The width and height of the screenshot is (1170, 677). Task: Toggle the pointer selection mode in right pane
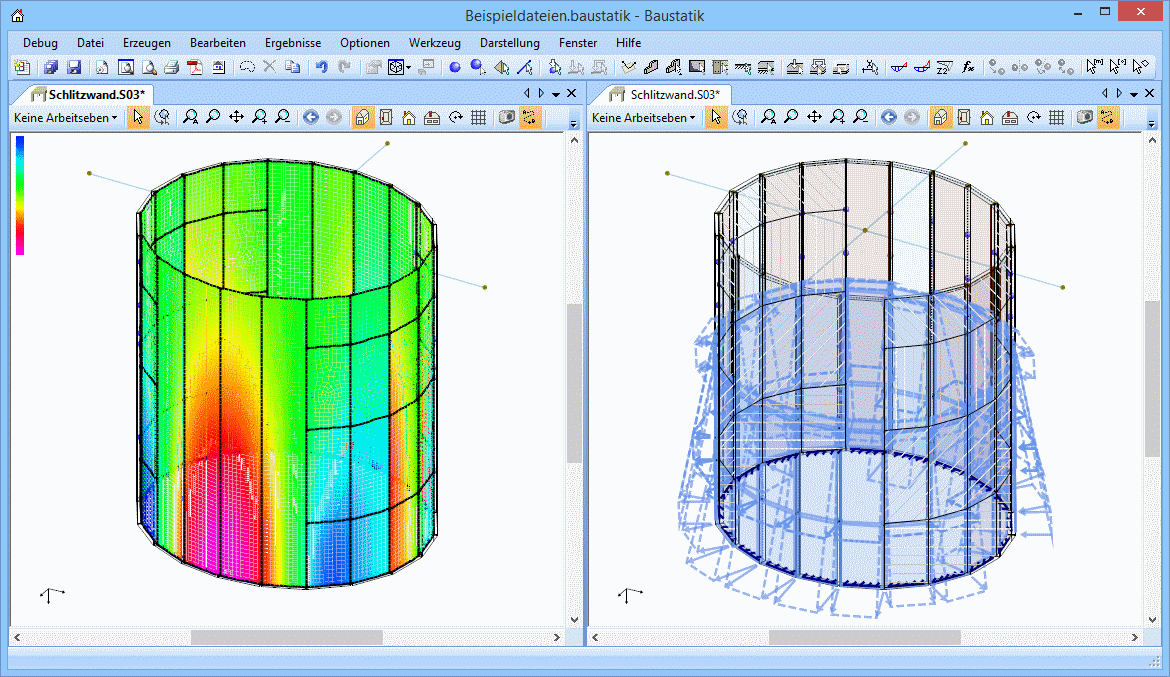(x=716, y=117)
